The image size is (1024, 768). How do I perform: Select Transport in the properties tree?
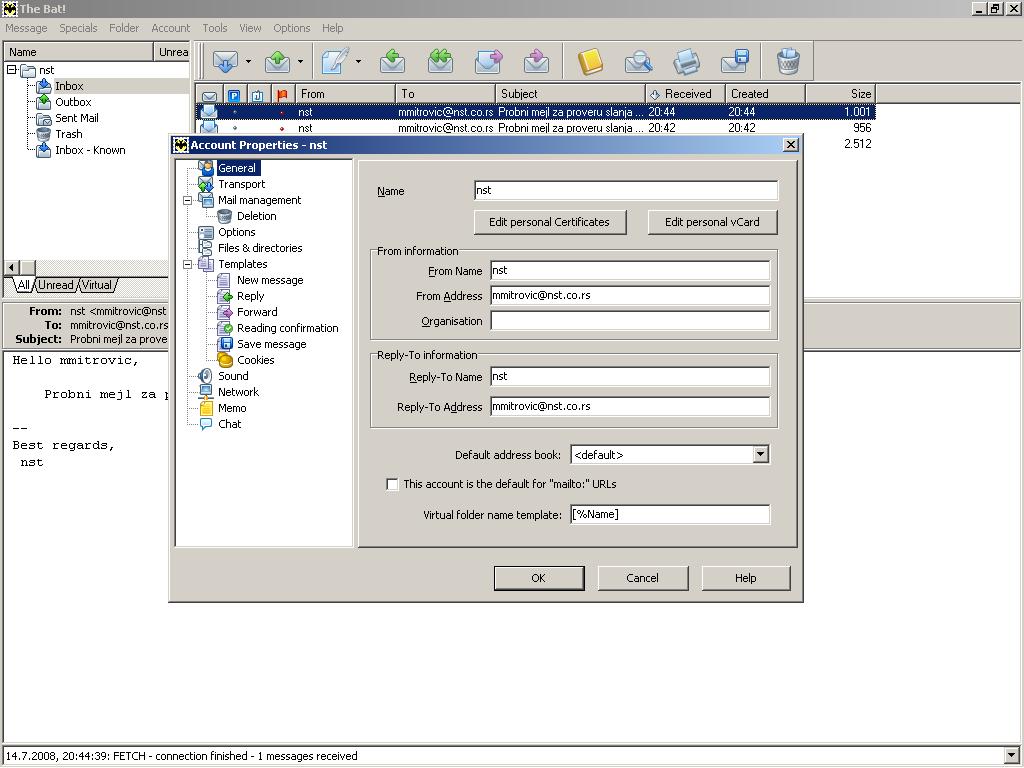coord(241,184)
